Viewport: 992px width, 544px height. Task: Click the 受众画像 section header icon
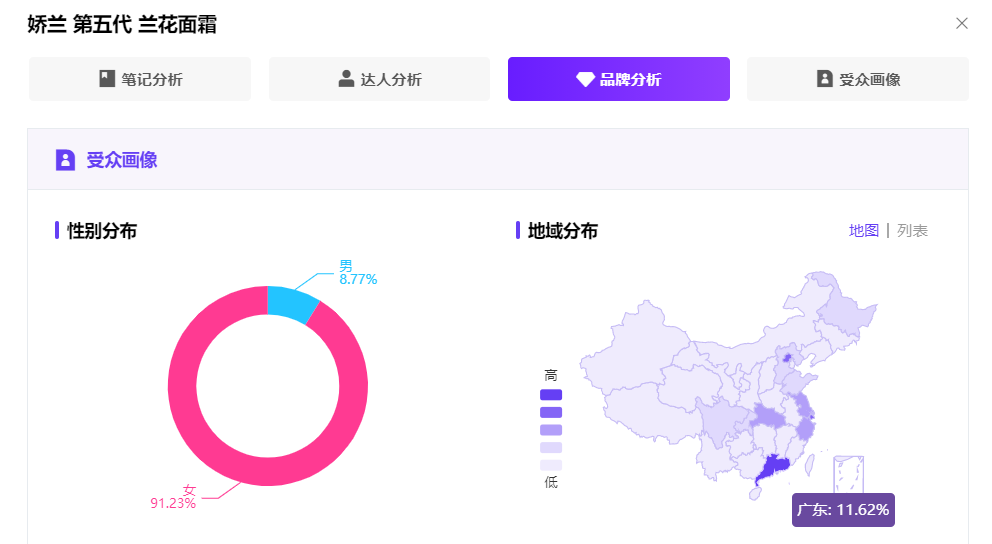point(65,160)
